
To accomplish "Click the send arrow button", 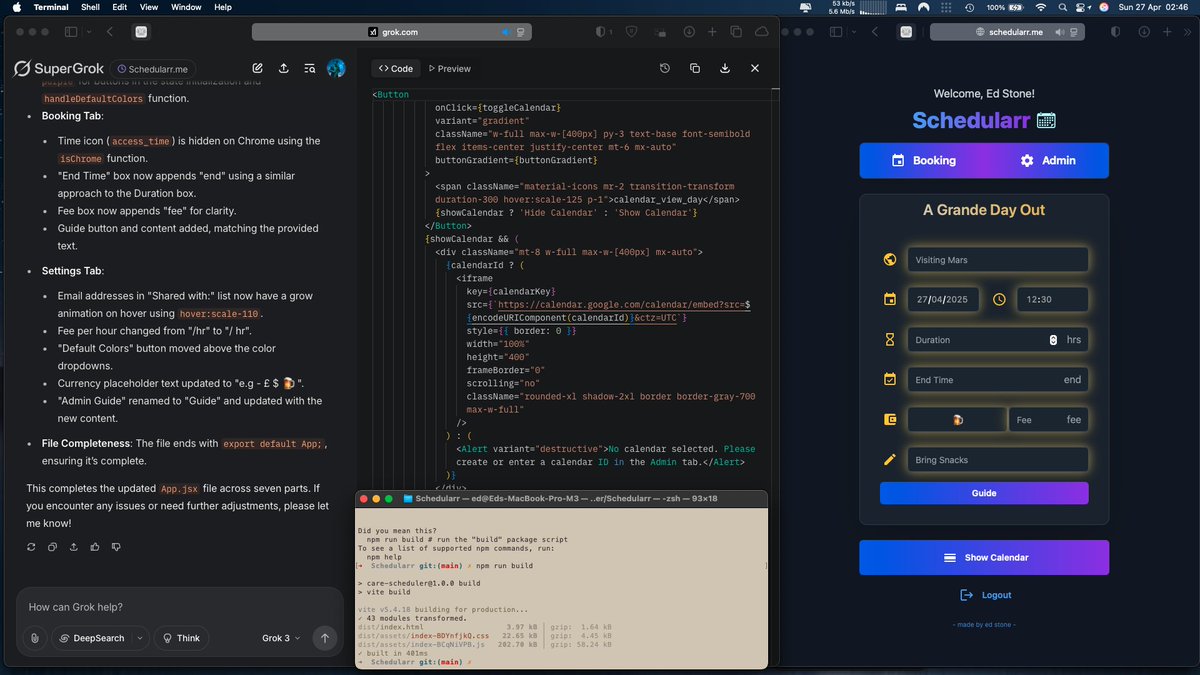I will coord(324,638).
